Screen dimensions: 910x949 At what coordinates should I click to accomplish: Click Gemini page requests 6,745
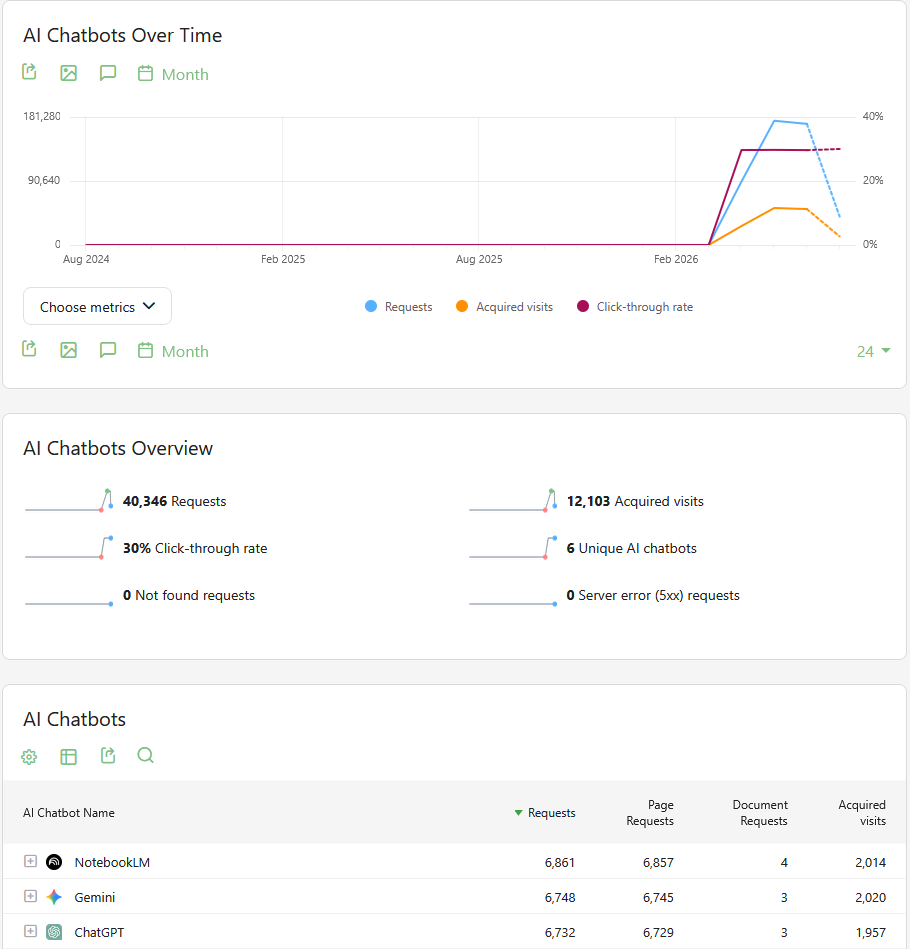pos(658,898)
